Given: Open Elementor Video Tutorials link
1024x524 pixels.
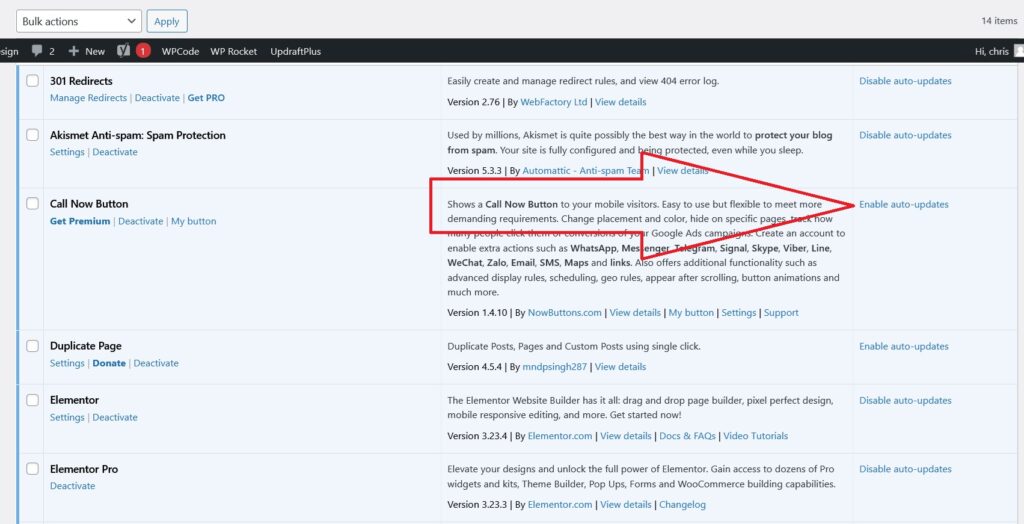Looking at the screenshot, I should [756, 436].
